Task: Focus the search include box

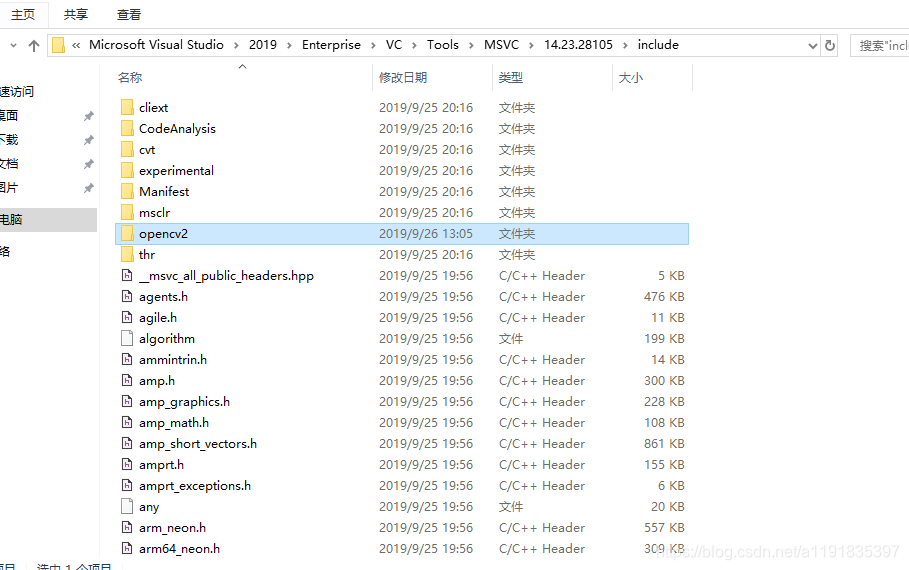Action: click(x=879, y=45)
